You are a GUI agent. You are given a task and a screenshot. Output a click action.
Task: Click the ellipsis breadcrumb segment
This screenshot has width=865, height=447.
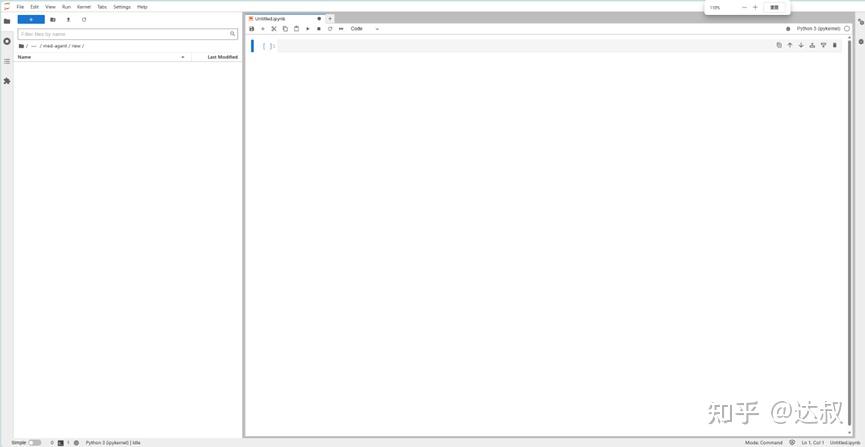point(34,46)
